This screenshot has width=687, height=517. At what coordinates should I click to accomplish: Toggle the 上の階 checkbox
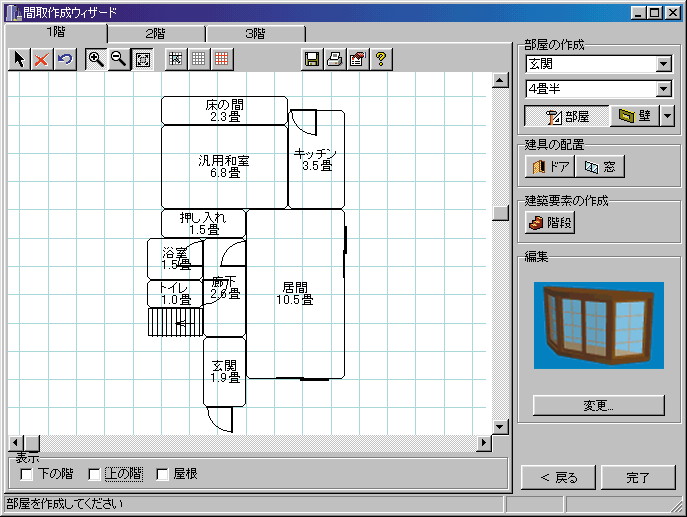click(x=95, y=474)
